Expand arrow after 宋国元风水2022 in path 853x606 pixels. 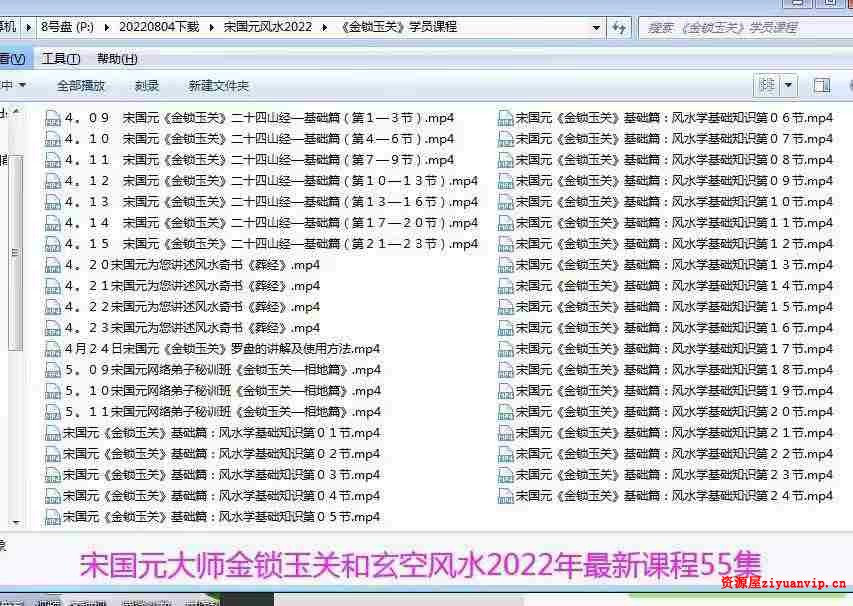tap(325, 27)
